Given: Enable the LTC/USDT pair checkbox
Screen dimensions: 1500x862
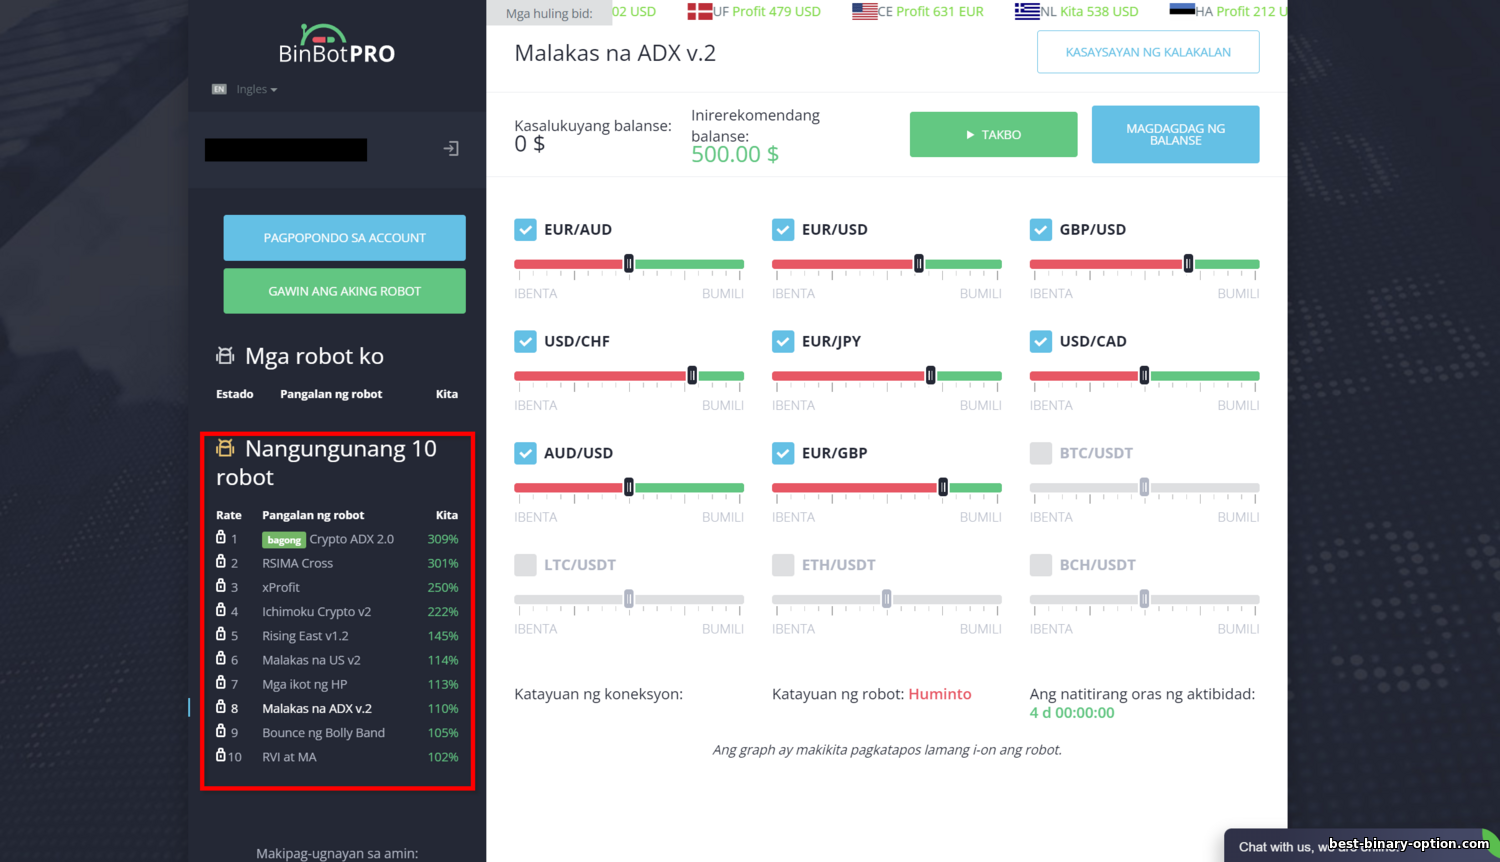Looking at the screenshot, I should click(525, 566).
